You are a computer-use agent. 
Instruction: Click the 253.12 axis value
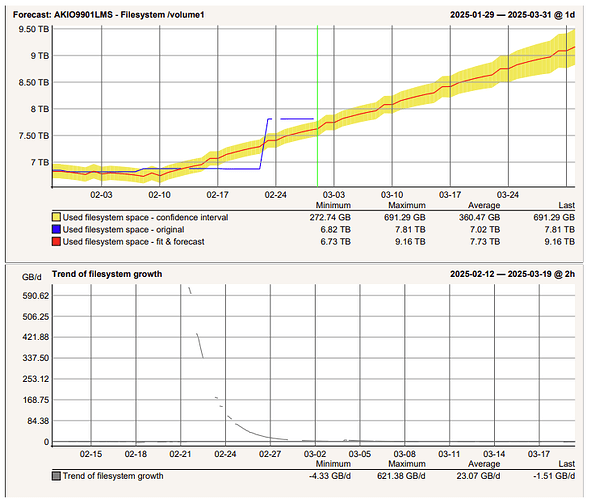click(36, 379)
